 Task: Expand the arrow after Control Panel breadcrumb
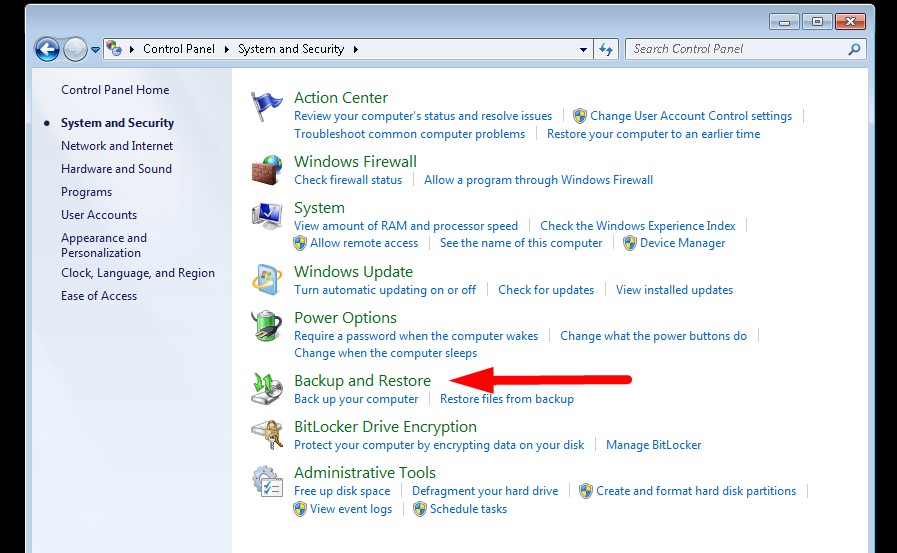(x=227, y=49)
